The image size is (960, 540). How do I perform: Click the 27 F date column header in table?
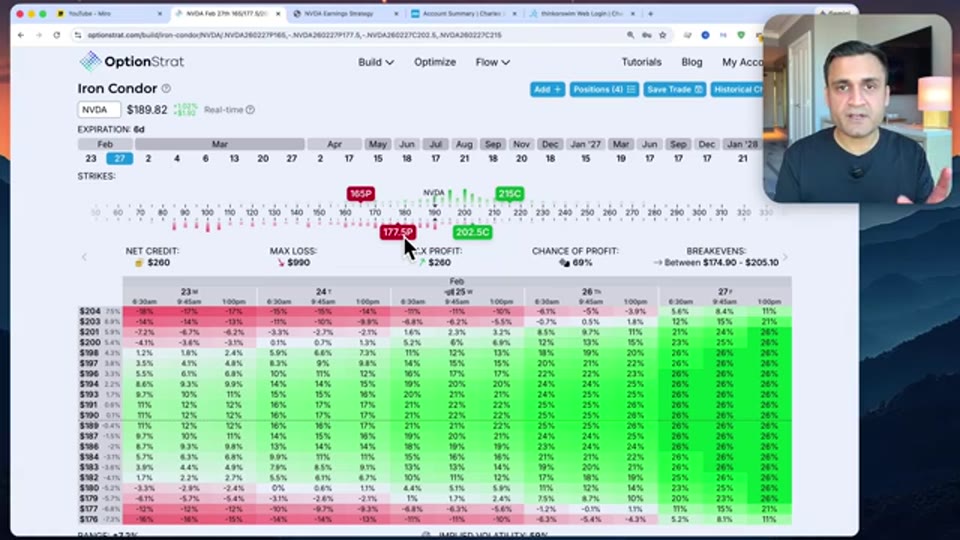pos(725,291)
